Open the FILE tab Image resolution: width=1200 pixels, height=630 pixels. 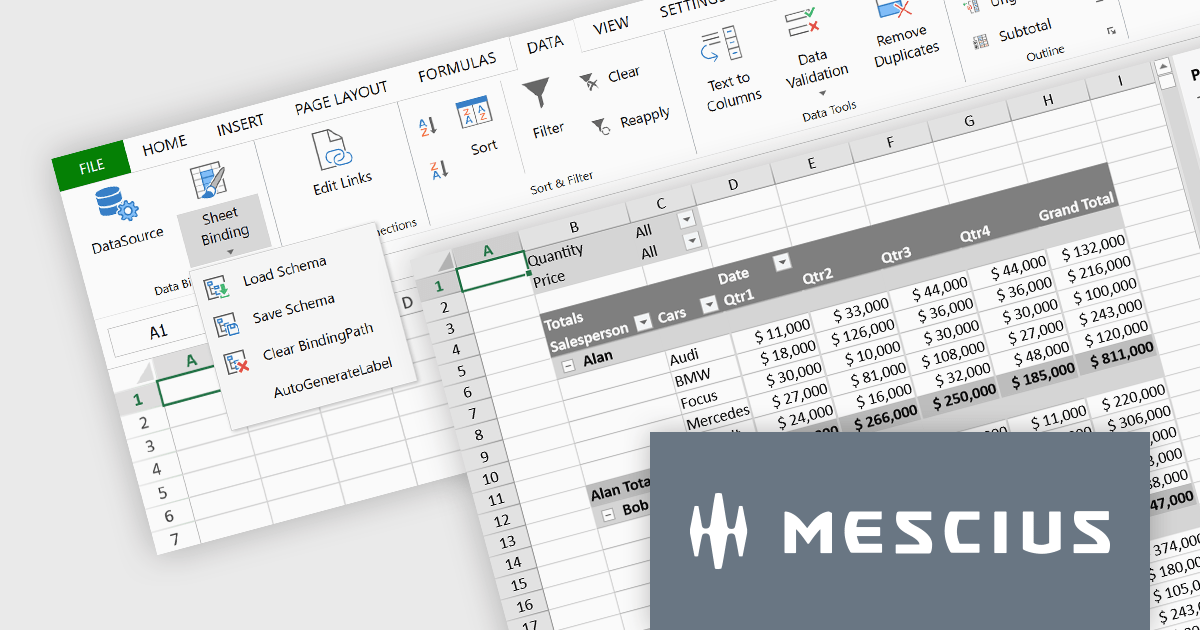tap(91, 166)
